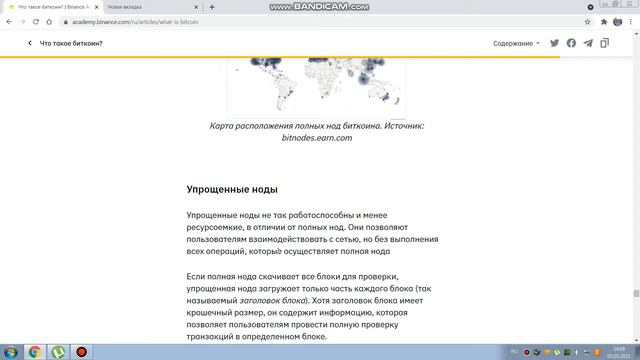Close the 'Что такое биткоин?' tab
This screenshot has width=640, height=360.
click(97, 7)
